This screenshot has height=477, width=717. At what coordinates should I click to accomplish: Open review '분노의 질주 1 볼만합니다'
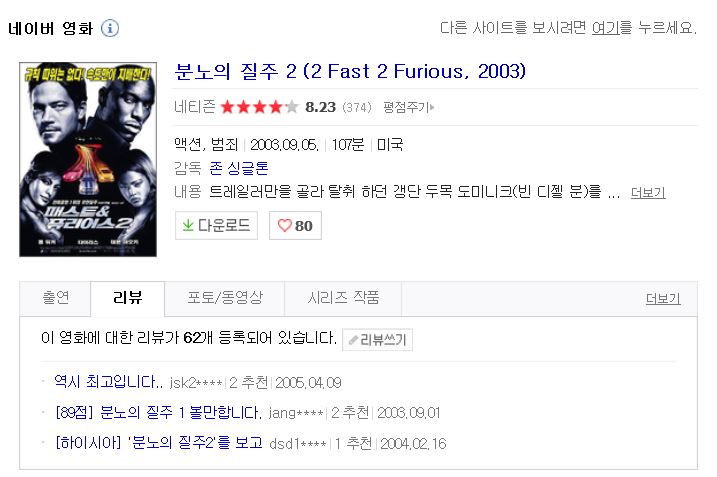[159, 412]
